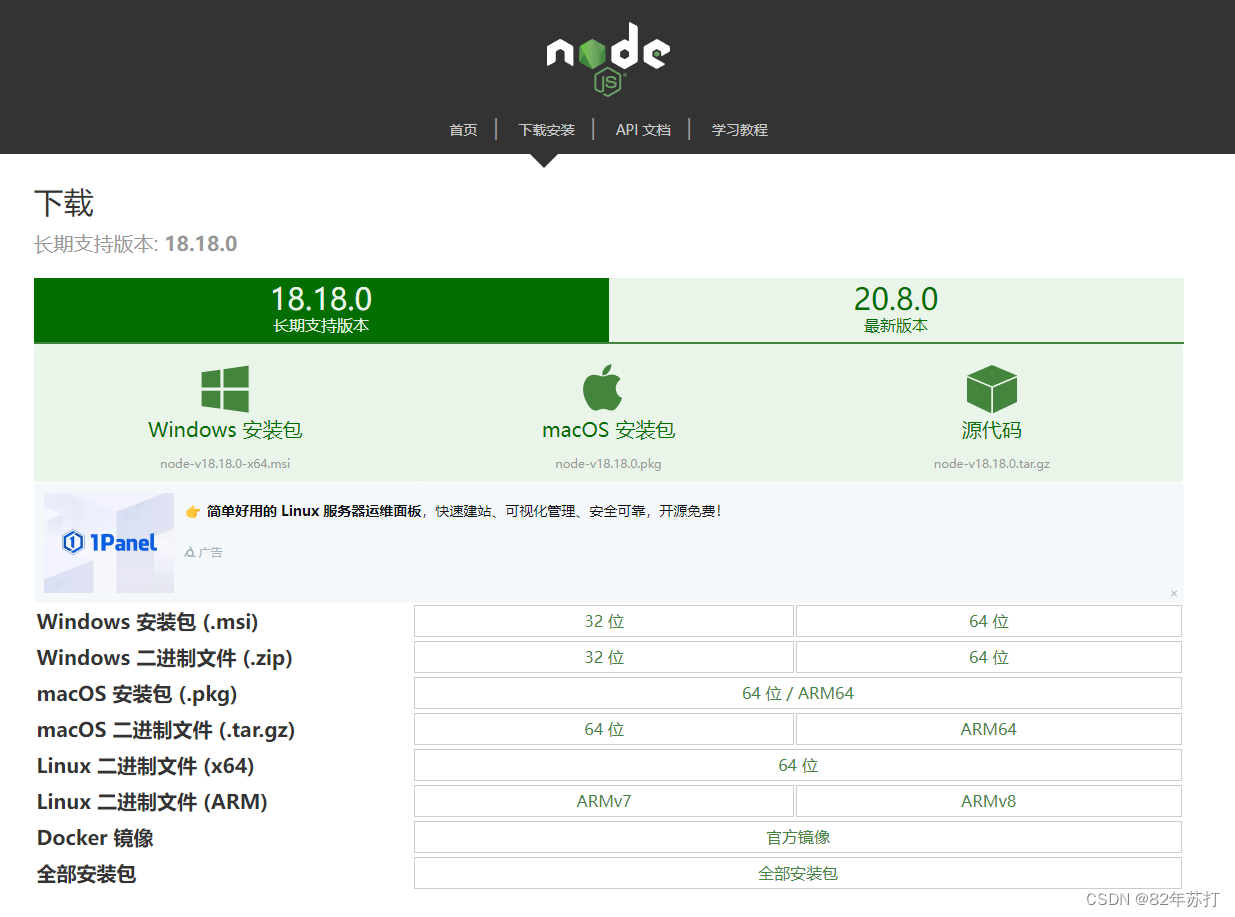Open the API 文档 navigation item

coord(643,130)
